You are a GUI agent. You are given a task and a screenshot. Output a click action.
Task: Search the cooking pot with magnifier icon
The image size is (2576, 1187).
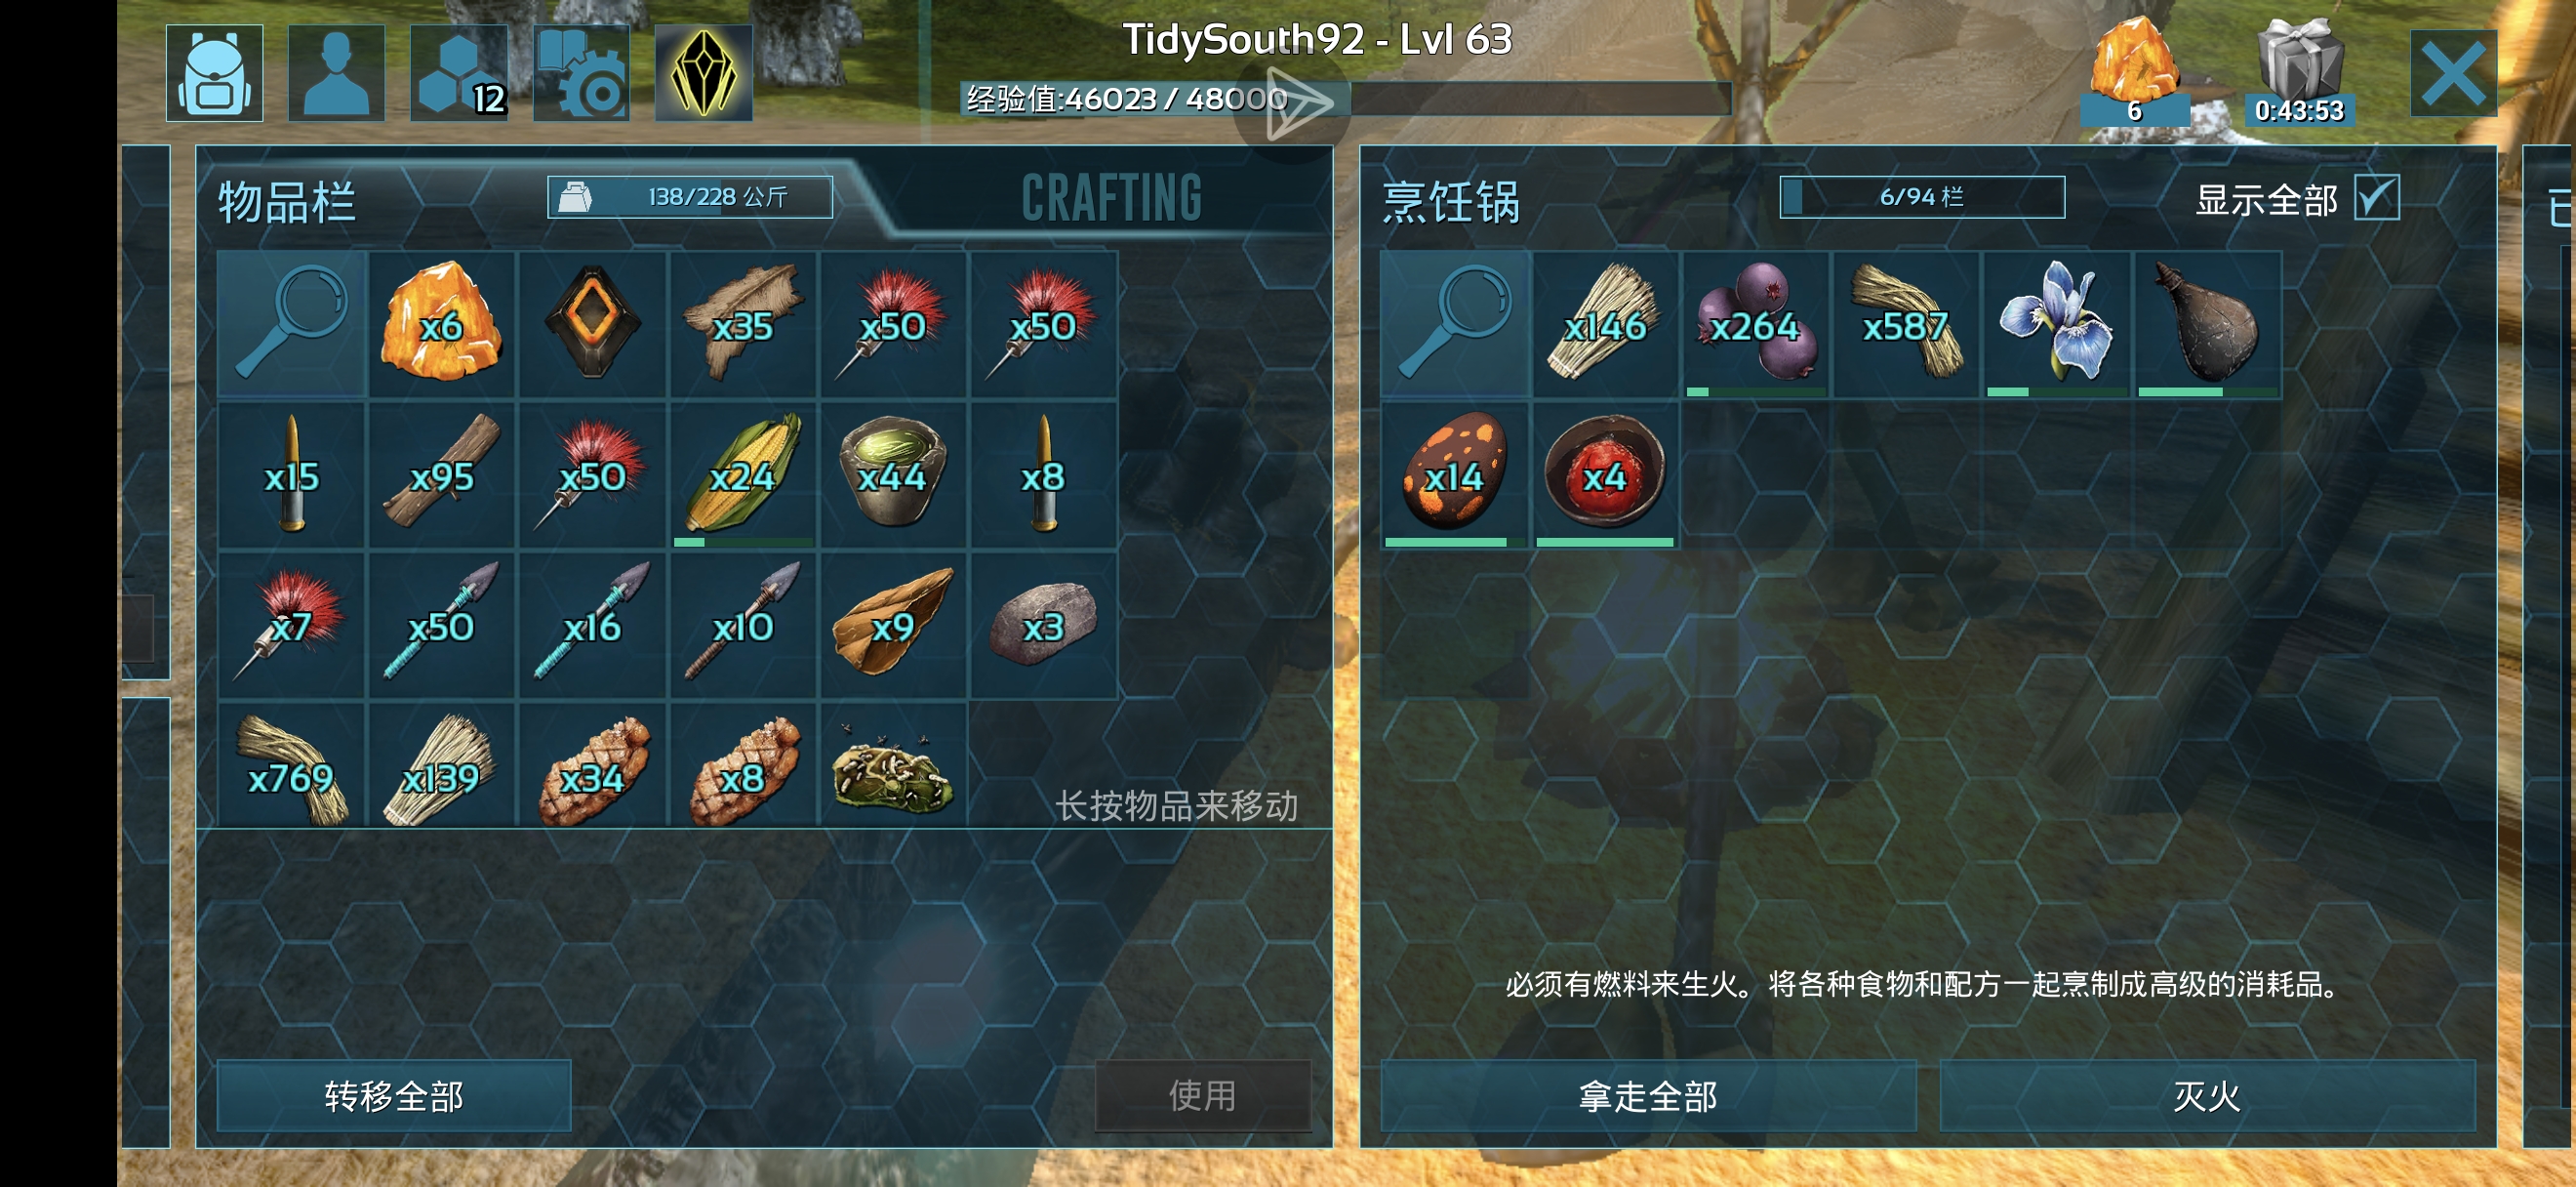[x=1455, y=324]
